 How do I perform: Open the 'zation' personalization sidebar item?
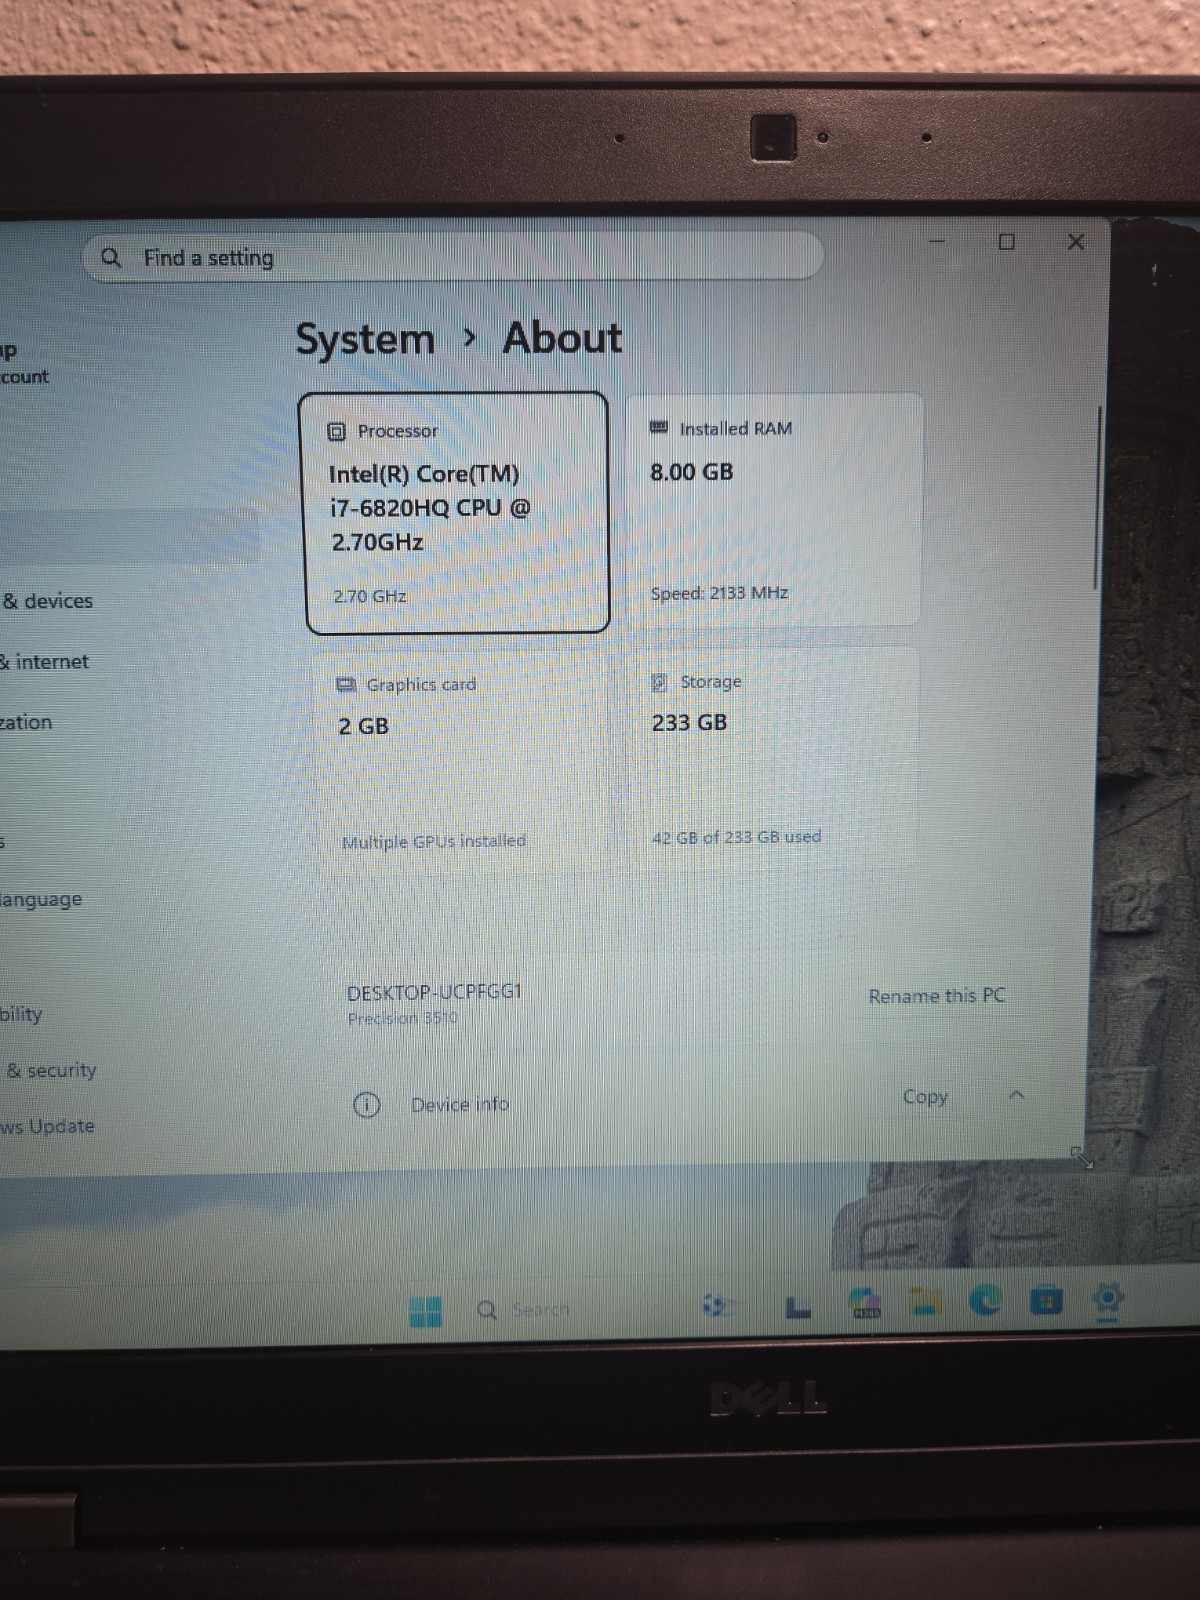click(26, 722)
